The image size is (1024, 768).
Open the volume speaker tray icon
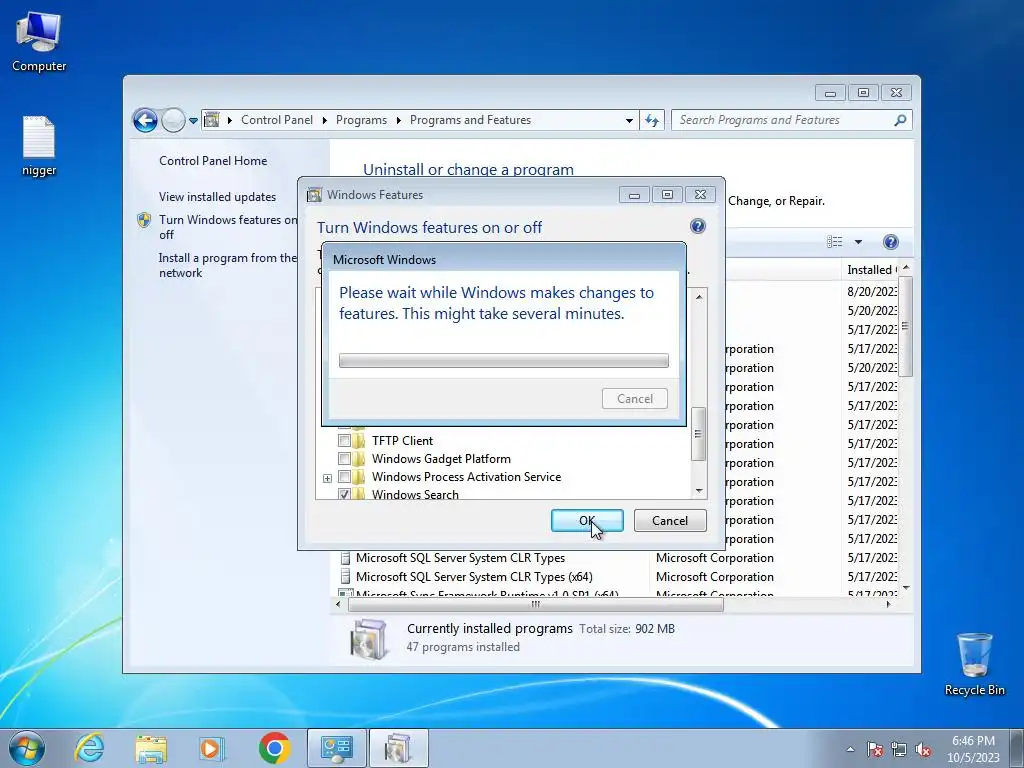click(x=923, y=749)
